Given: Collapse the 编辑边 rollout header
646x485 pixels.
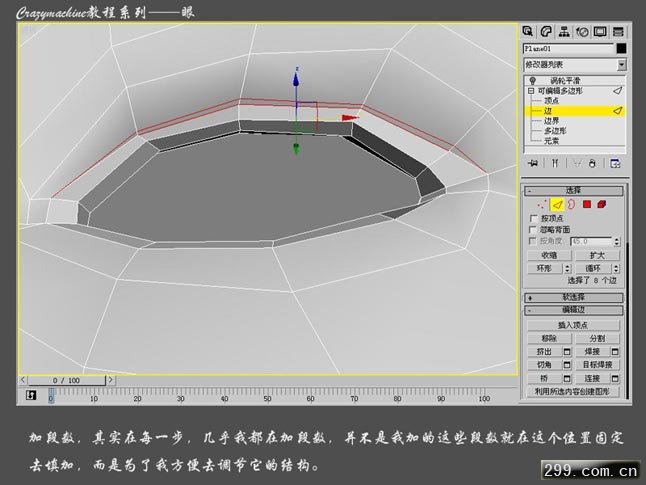Looking at the screenshot, I should [x=573, y=310].
